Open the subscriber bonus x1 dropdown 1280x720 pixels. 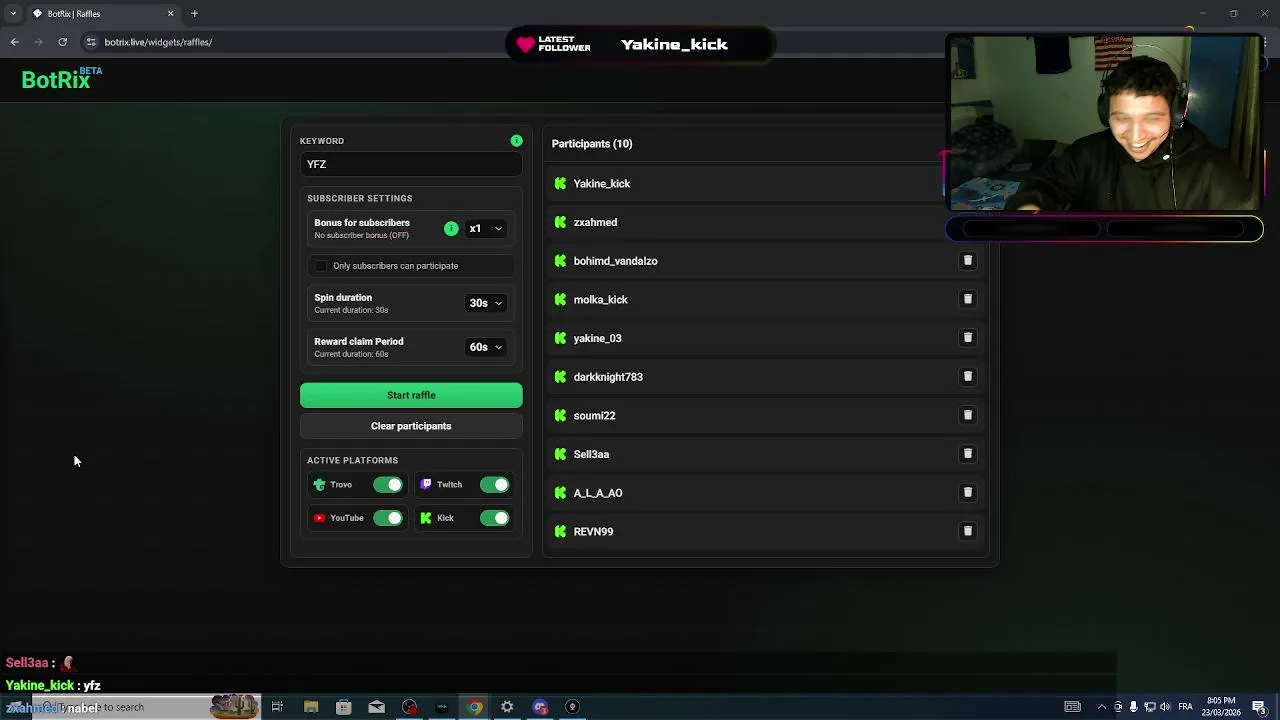tap(486, 229)
